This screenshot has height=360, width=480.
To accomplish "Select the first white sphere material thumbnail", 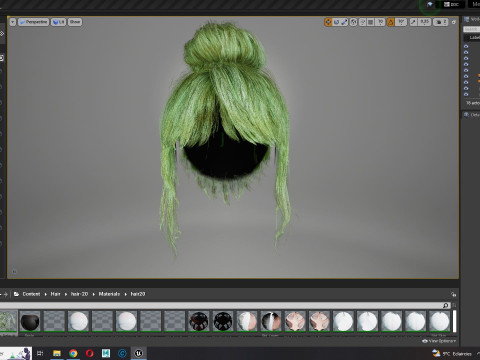I will [x=78, y=321].
